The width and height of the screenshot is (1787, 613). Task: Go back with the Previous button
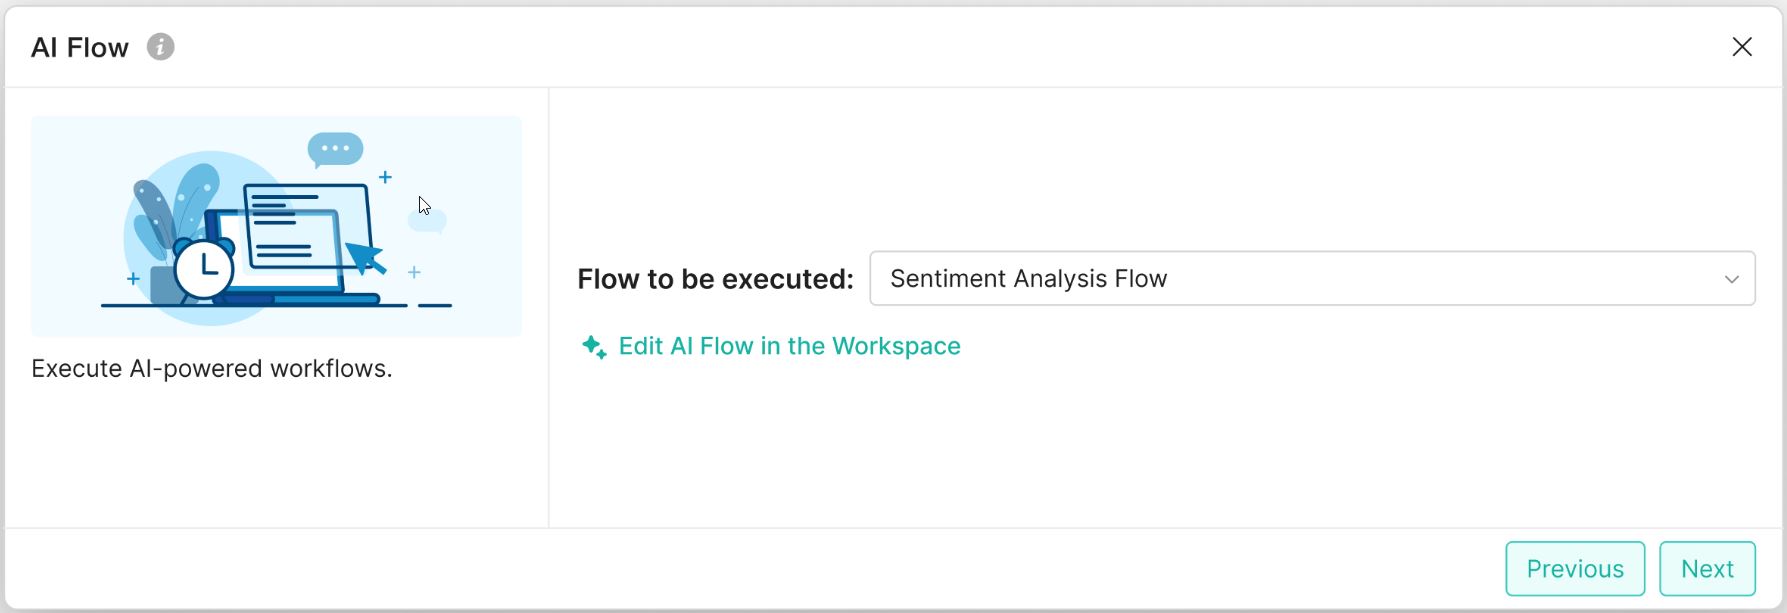[x=1574, y=568]
